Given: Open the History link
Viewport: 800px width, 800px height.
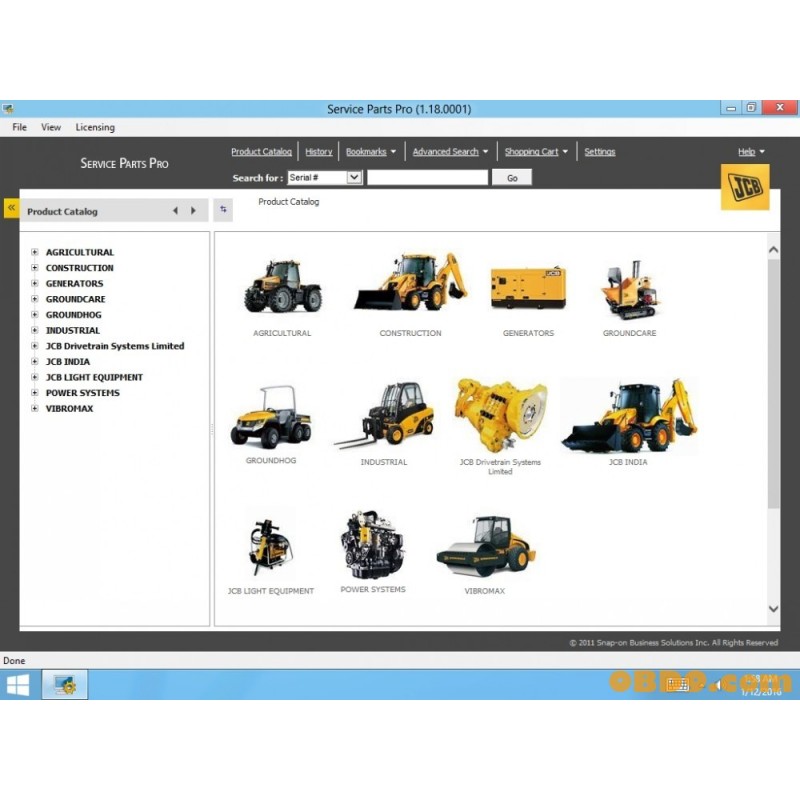Looking at the screenshot, I should 318,152.
